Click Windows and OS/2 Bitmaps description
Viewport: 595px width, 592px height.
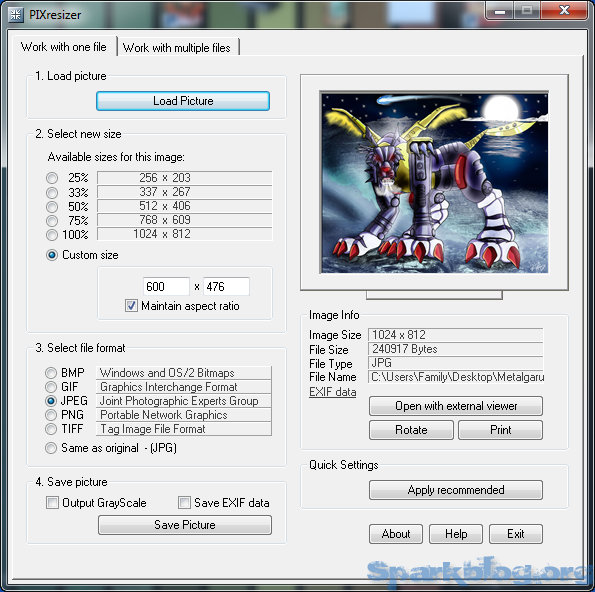point(184,373)
